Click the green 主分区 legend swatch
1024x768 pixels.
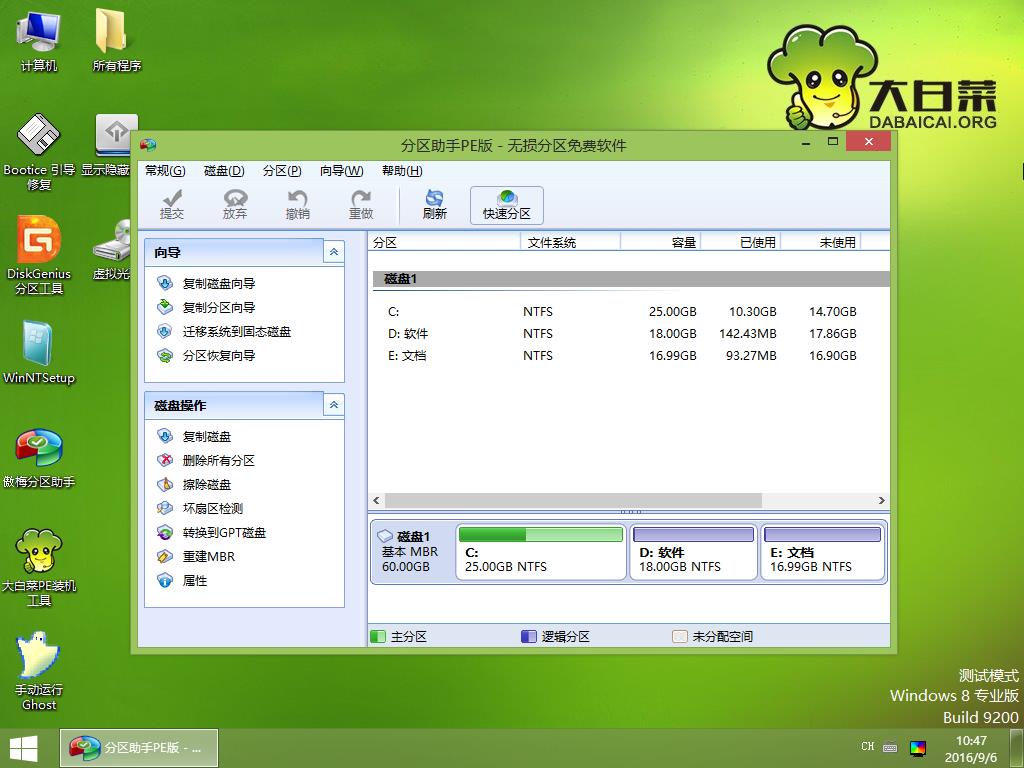point(377,635)
